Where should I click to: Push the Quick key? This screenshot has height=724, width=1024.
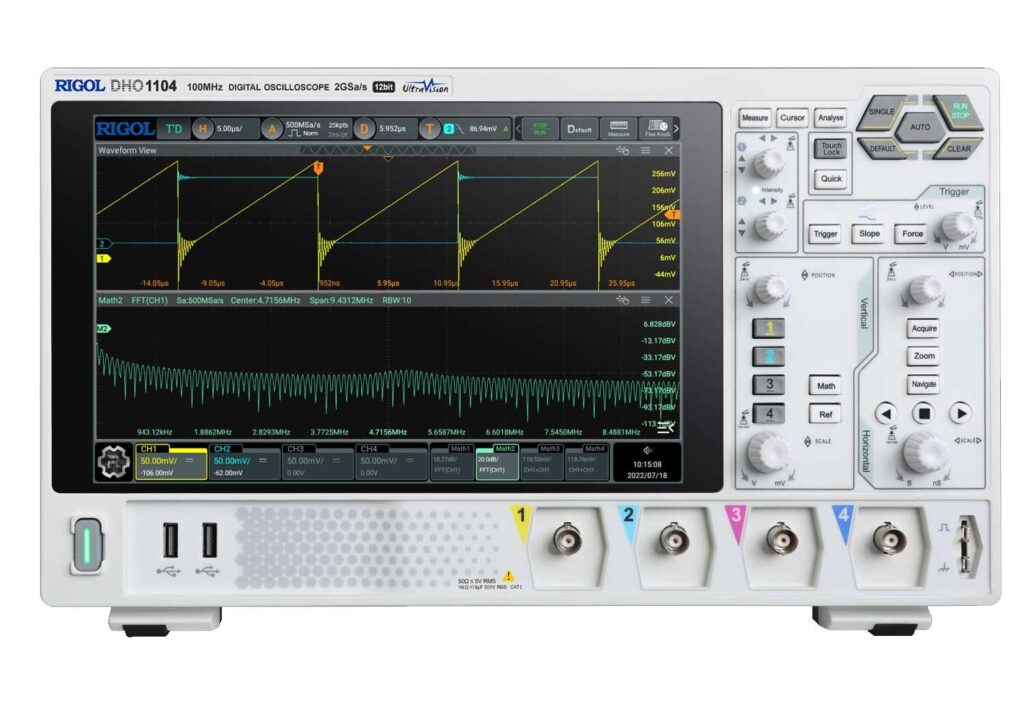831,179
